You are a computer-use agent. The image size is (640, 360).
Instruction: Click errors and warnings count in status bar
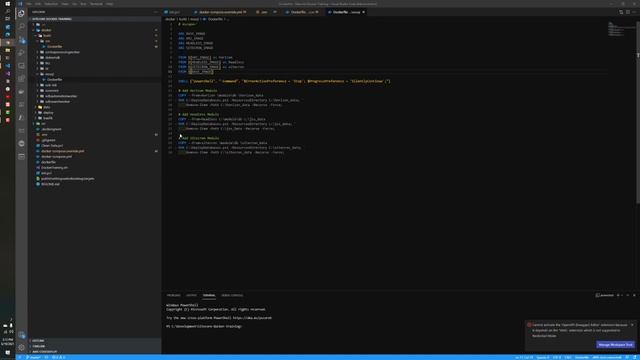58,358
